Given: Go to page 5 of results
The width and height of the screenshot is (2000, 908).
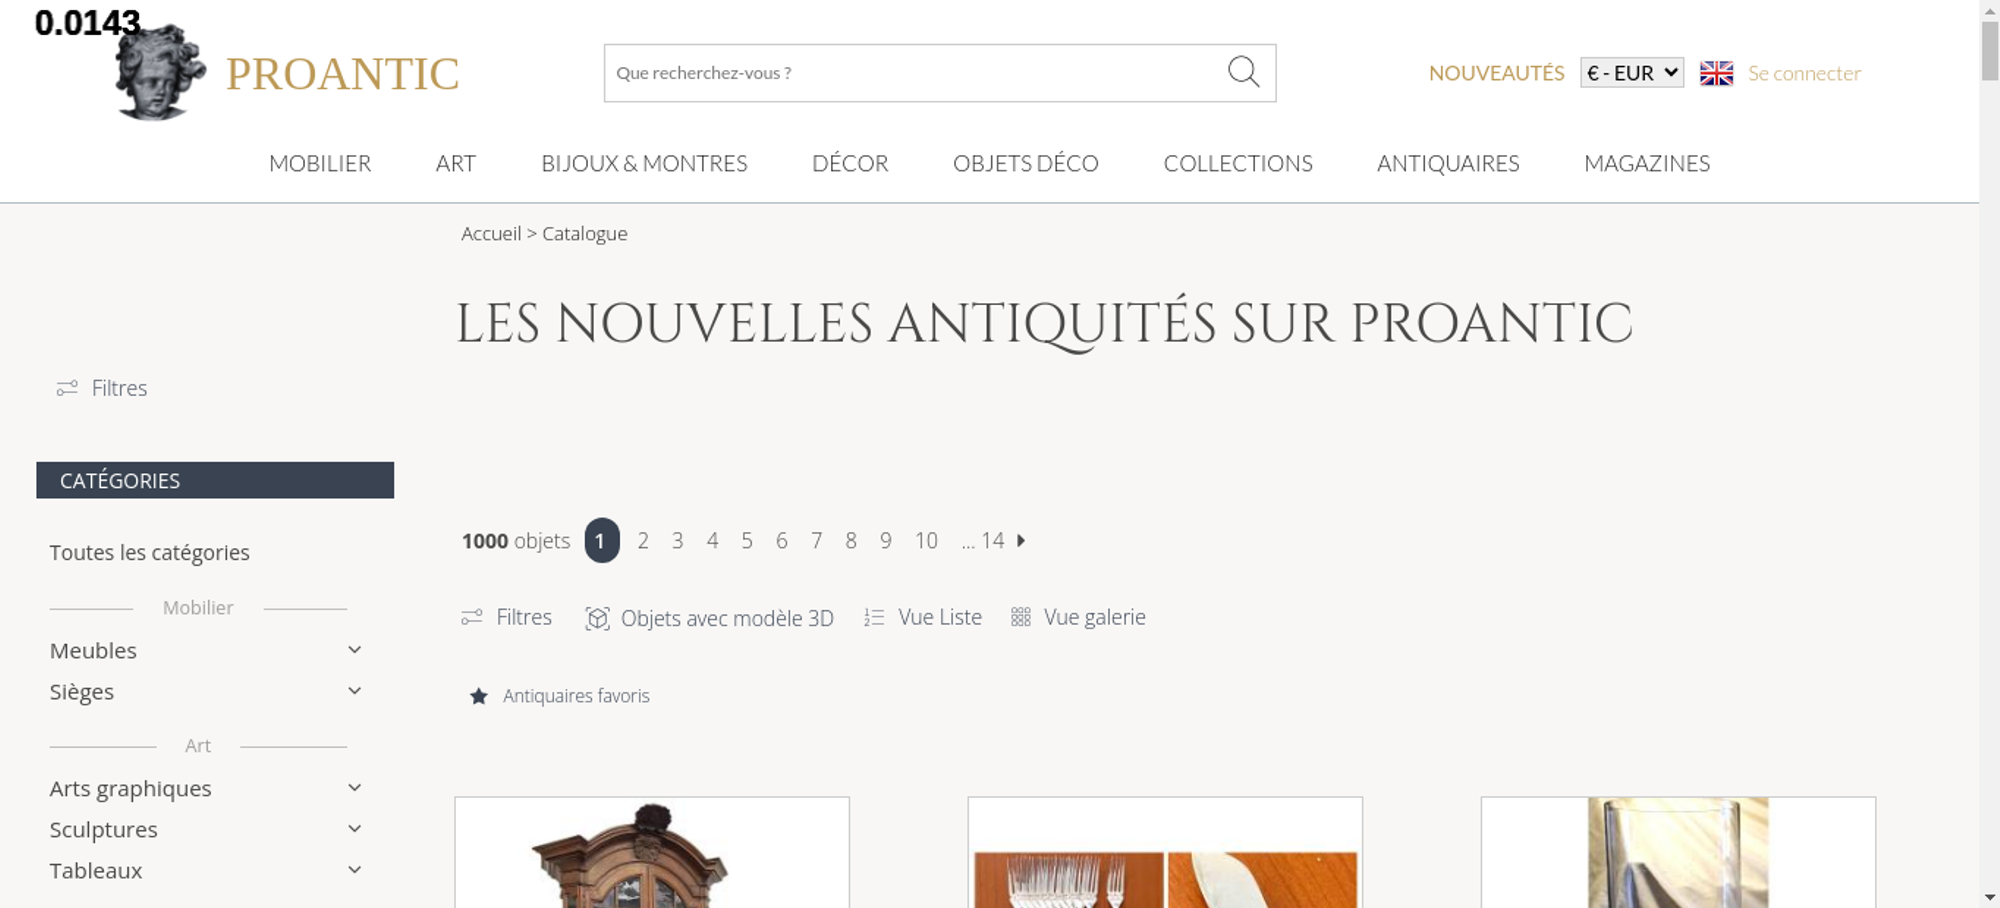Looking at the screenshot, I should point(747,540).
